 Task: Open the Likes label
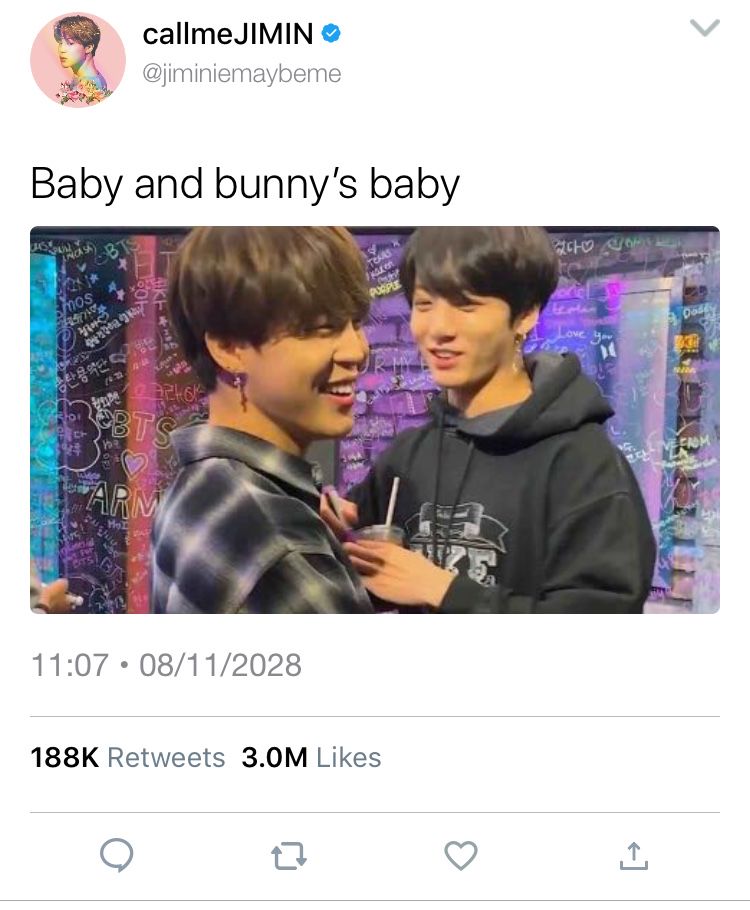click(348, 757)
